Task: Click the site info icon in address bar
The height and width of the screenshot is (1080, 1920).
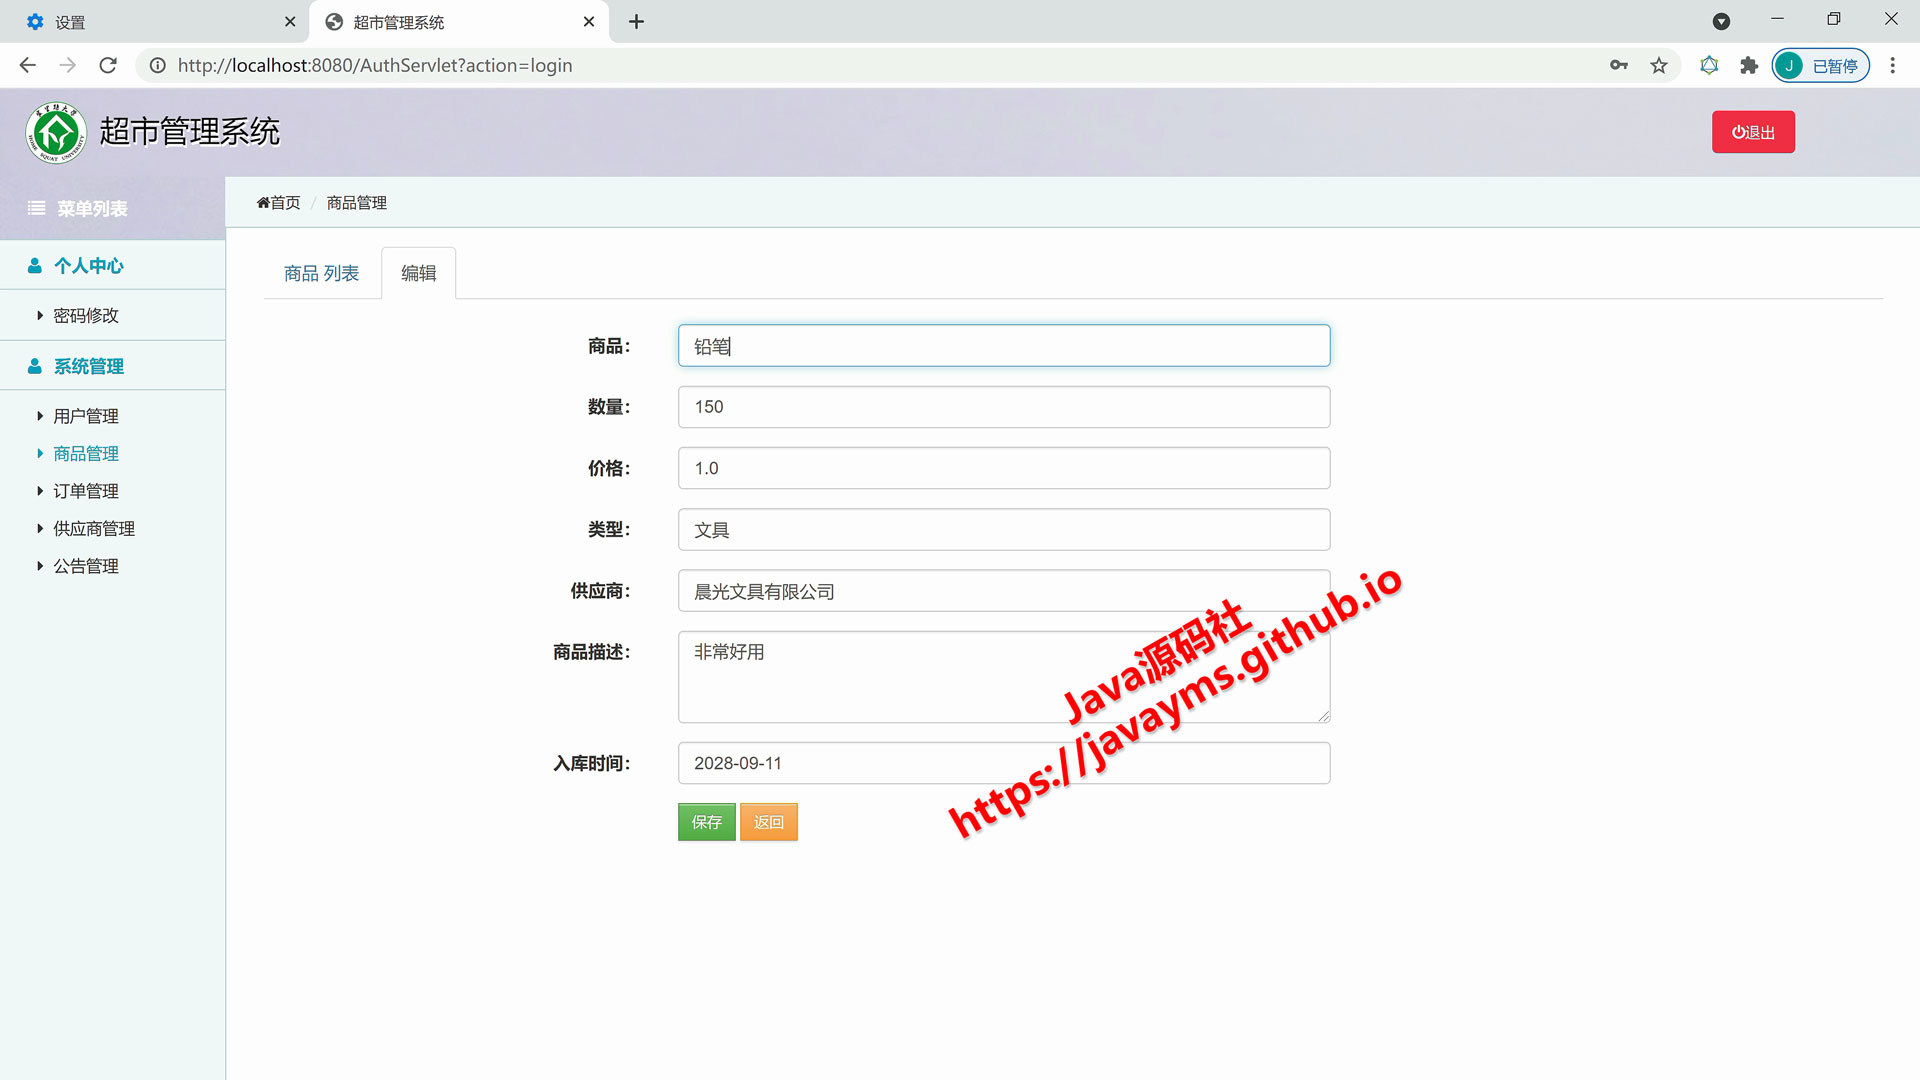Action: click(157, 65)
